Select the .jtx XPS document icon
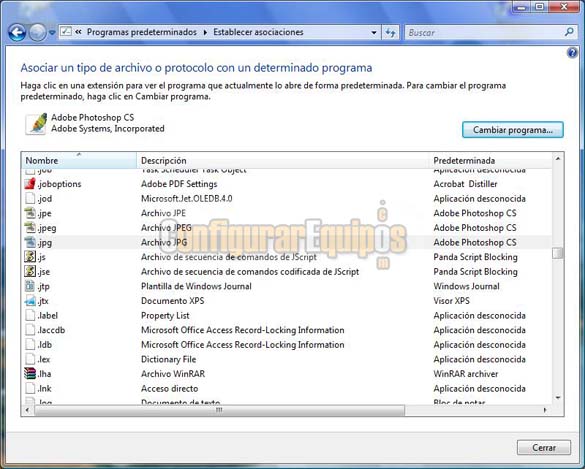The image size is (585, 469). click(30, 301)
